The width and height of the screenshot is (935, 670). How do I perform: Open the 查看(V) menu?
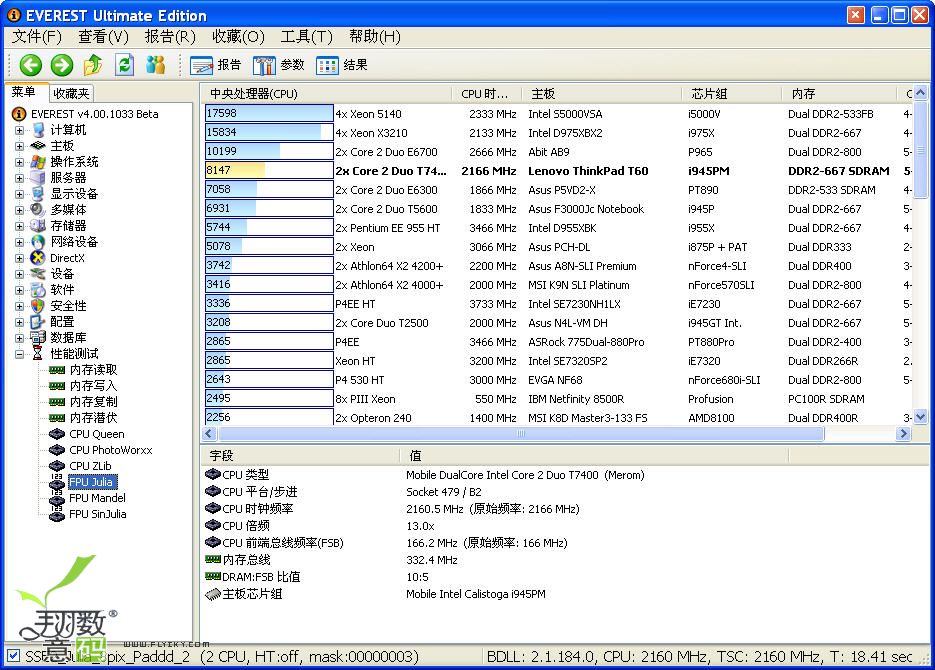click(x=103, y=37)
